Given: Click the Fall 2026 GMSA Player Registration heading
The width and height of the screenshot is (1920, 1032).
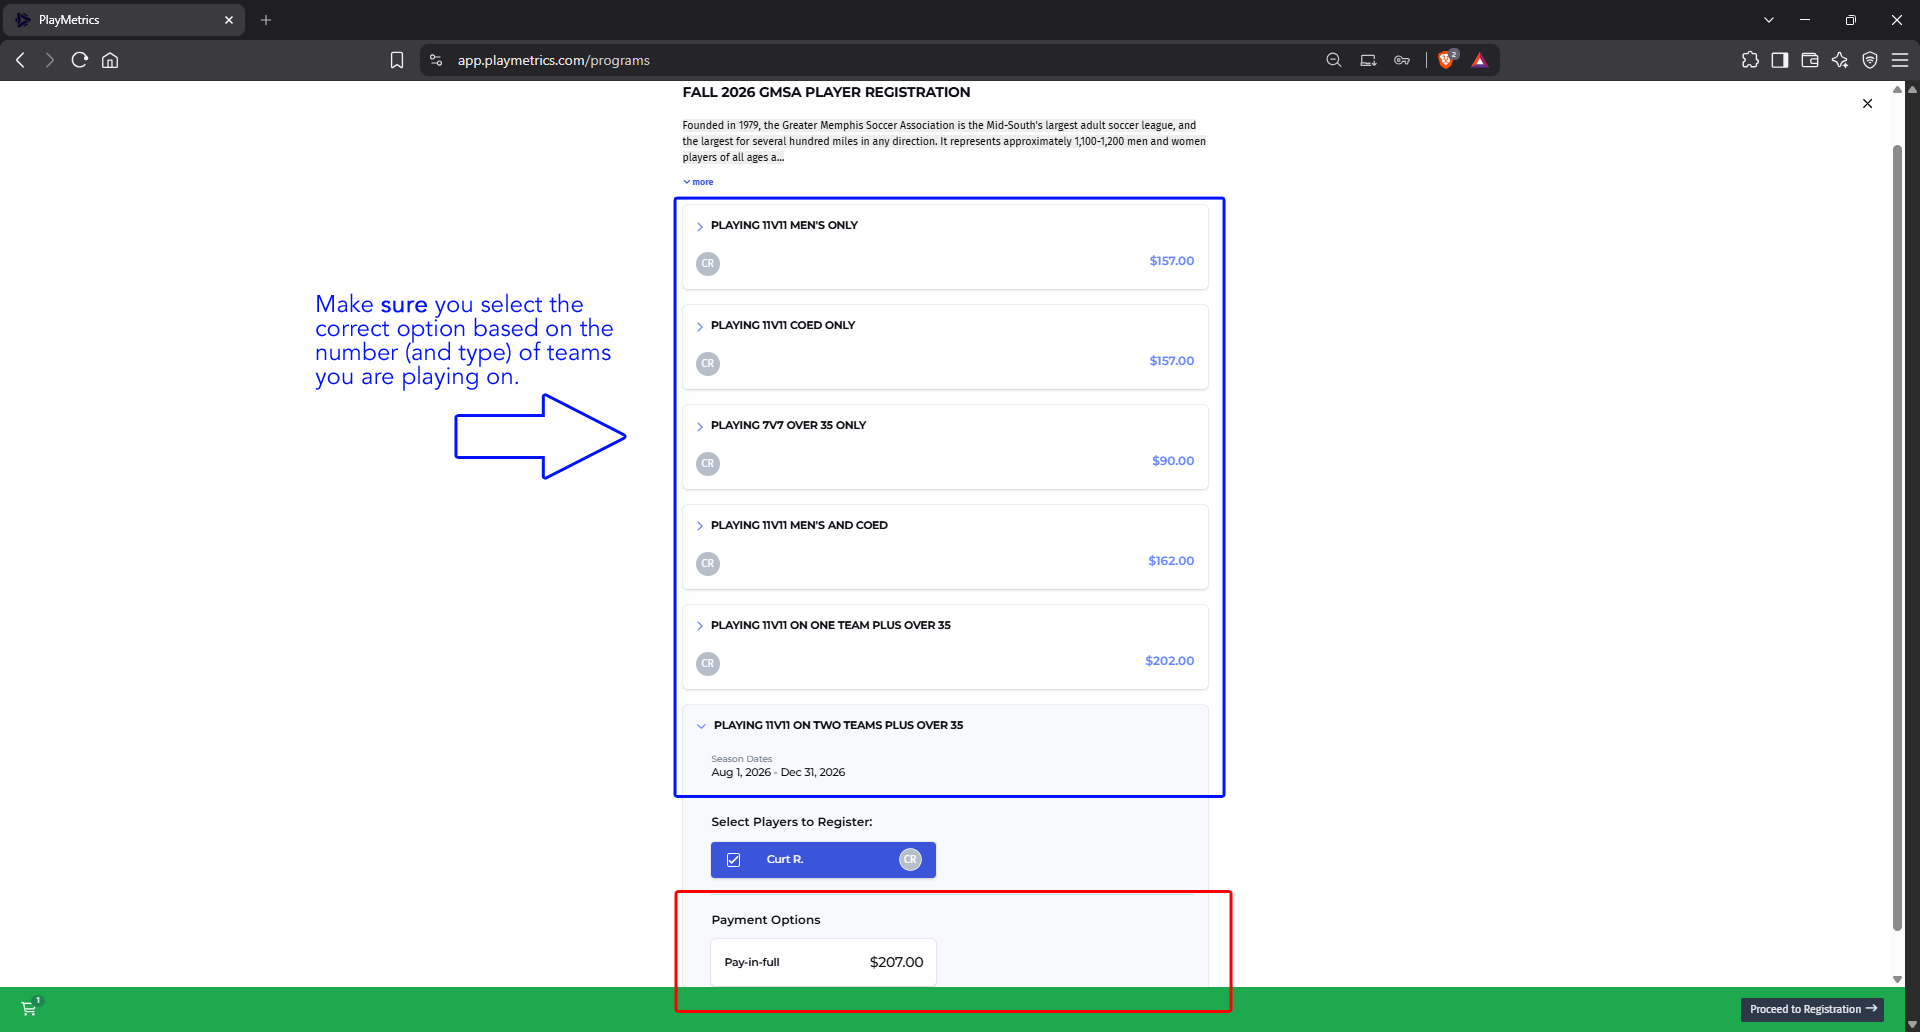Looking at the screenshot, I should [826, 92].
